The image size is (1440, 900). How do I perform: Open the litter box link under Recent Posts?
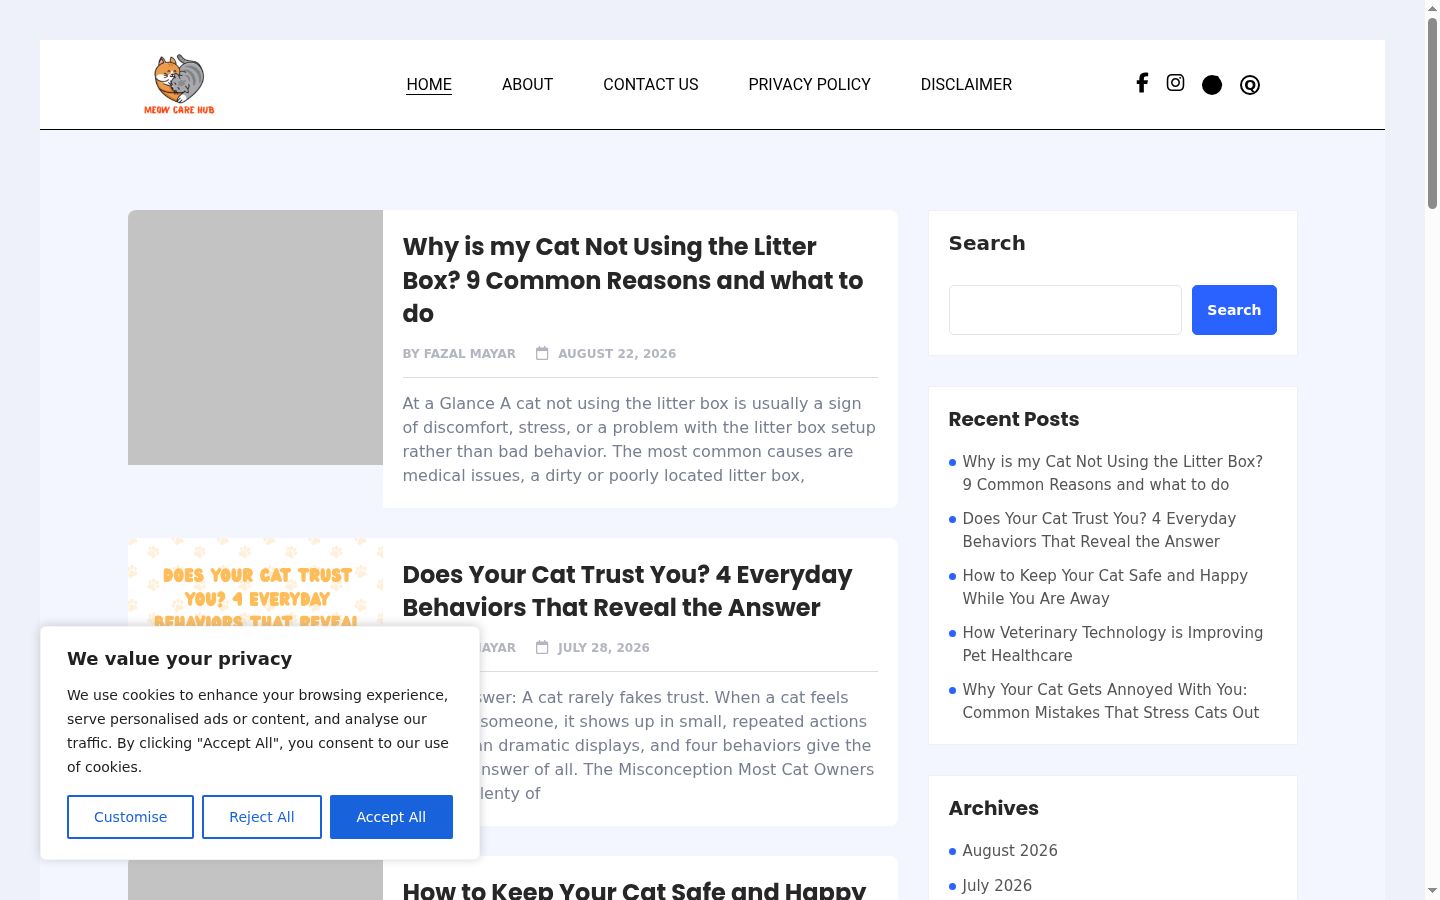point(1113,473)
